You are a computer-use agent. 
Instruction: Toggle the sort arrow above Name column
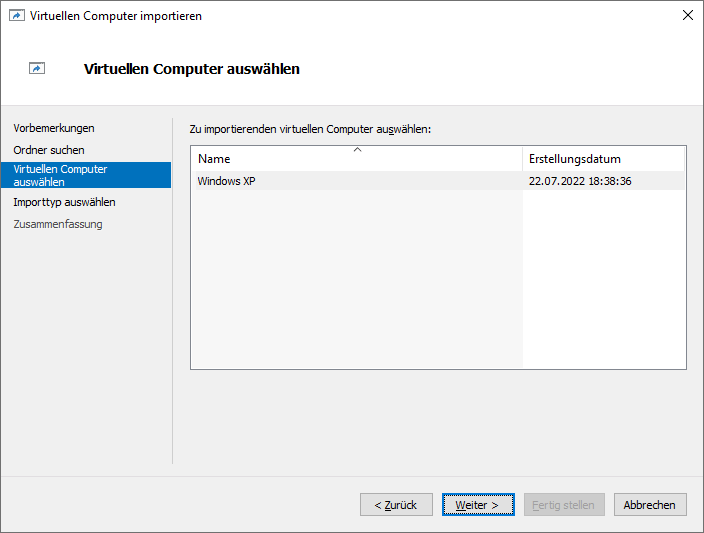pos(357,150)
